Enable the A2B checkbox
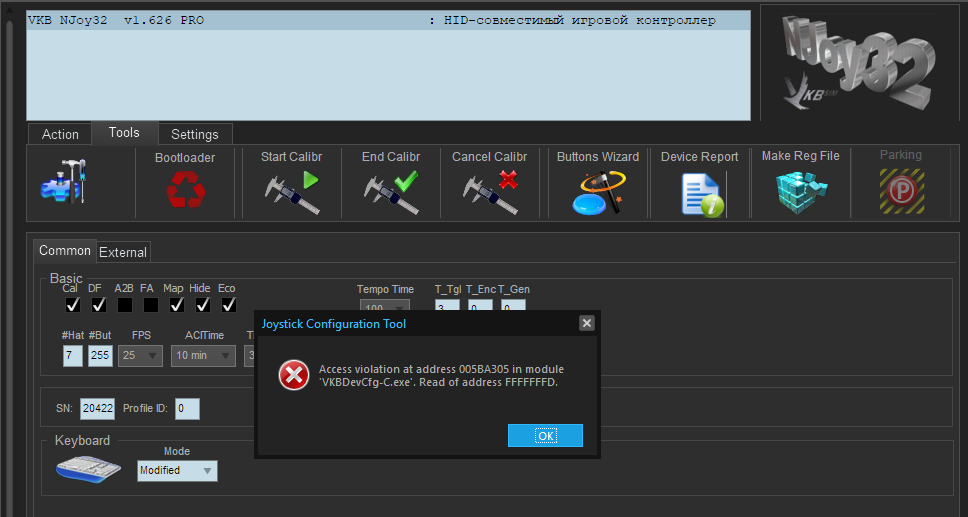This screenshot has width=968, height=517. coord(125,305)
